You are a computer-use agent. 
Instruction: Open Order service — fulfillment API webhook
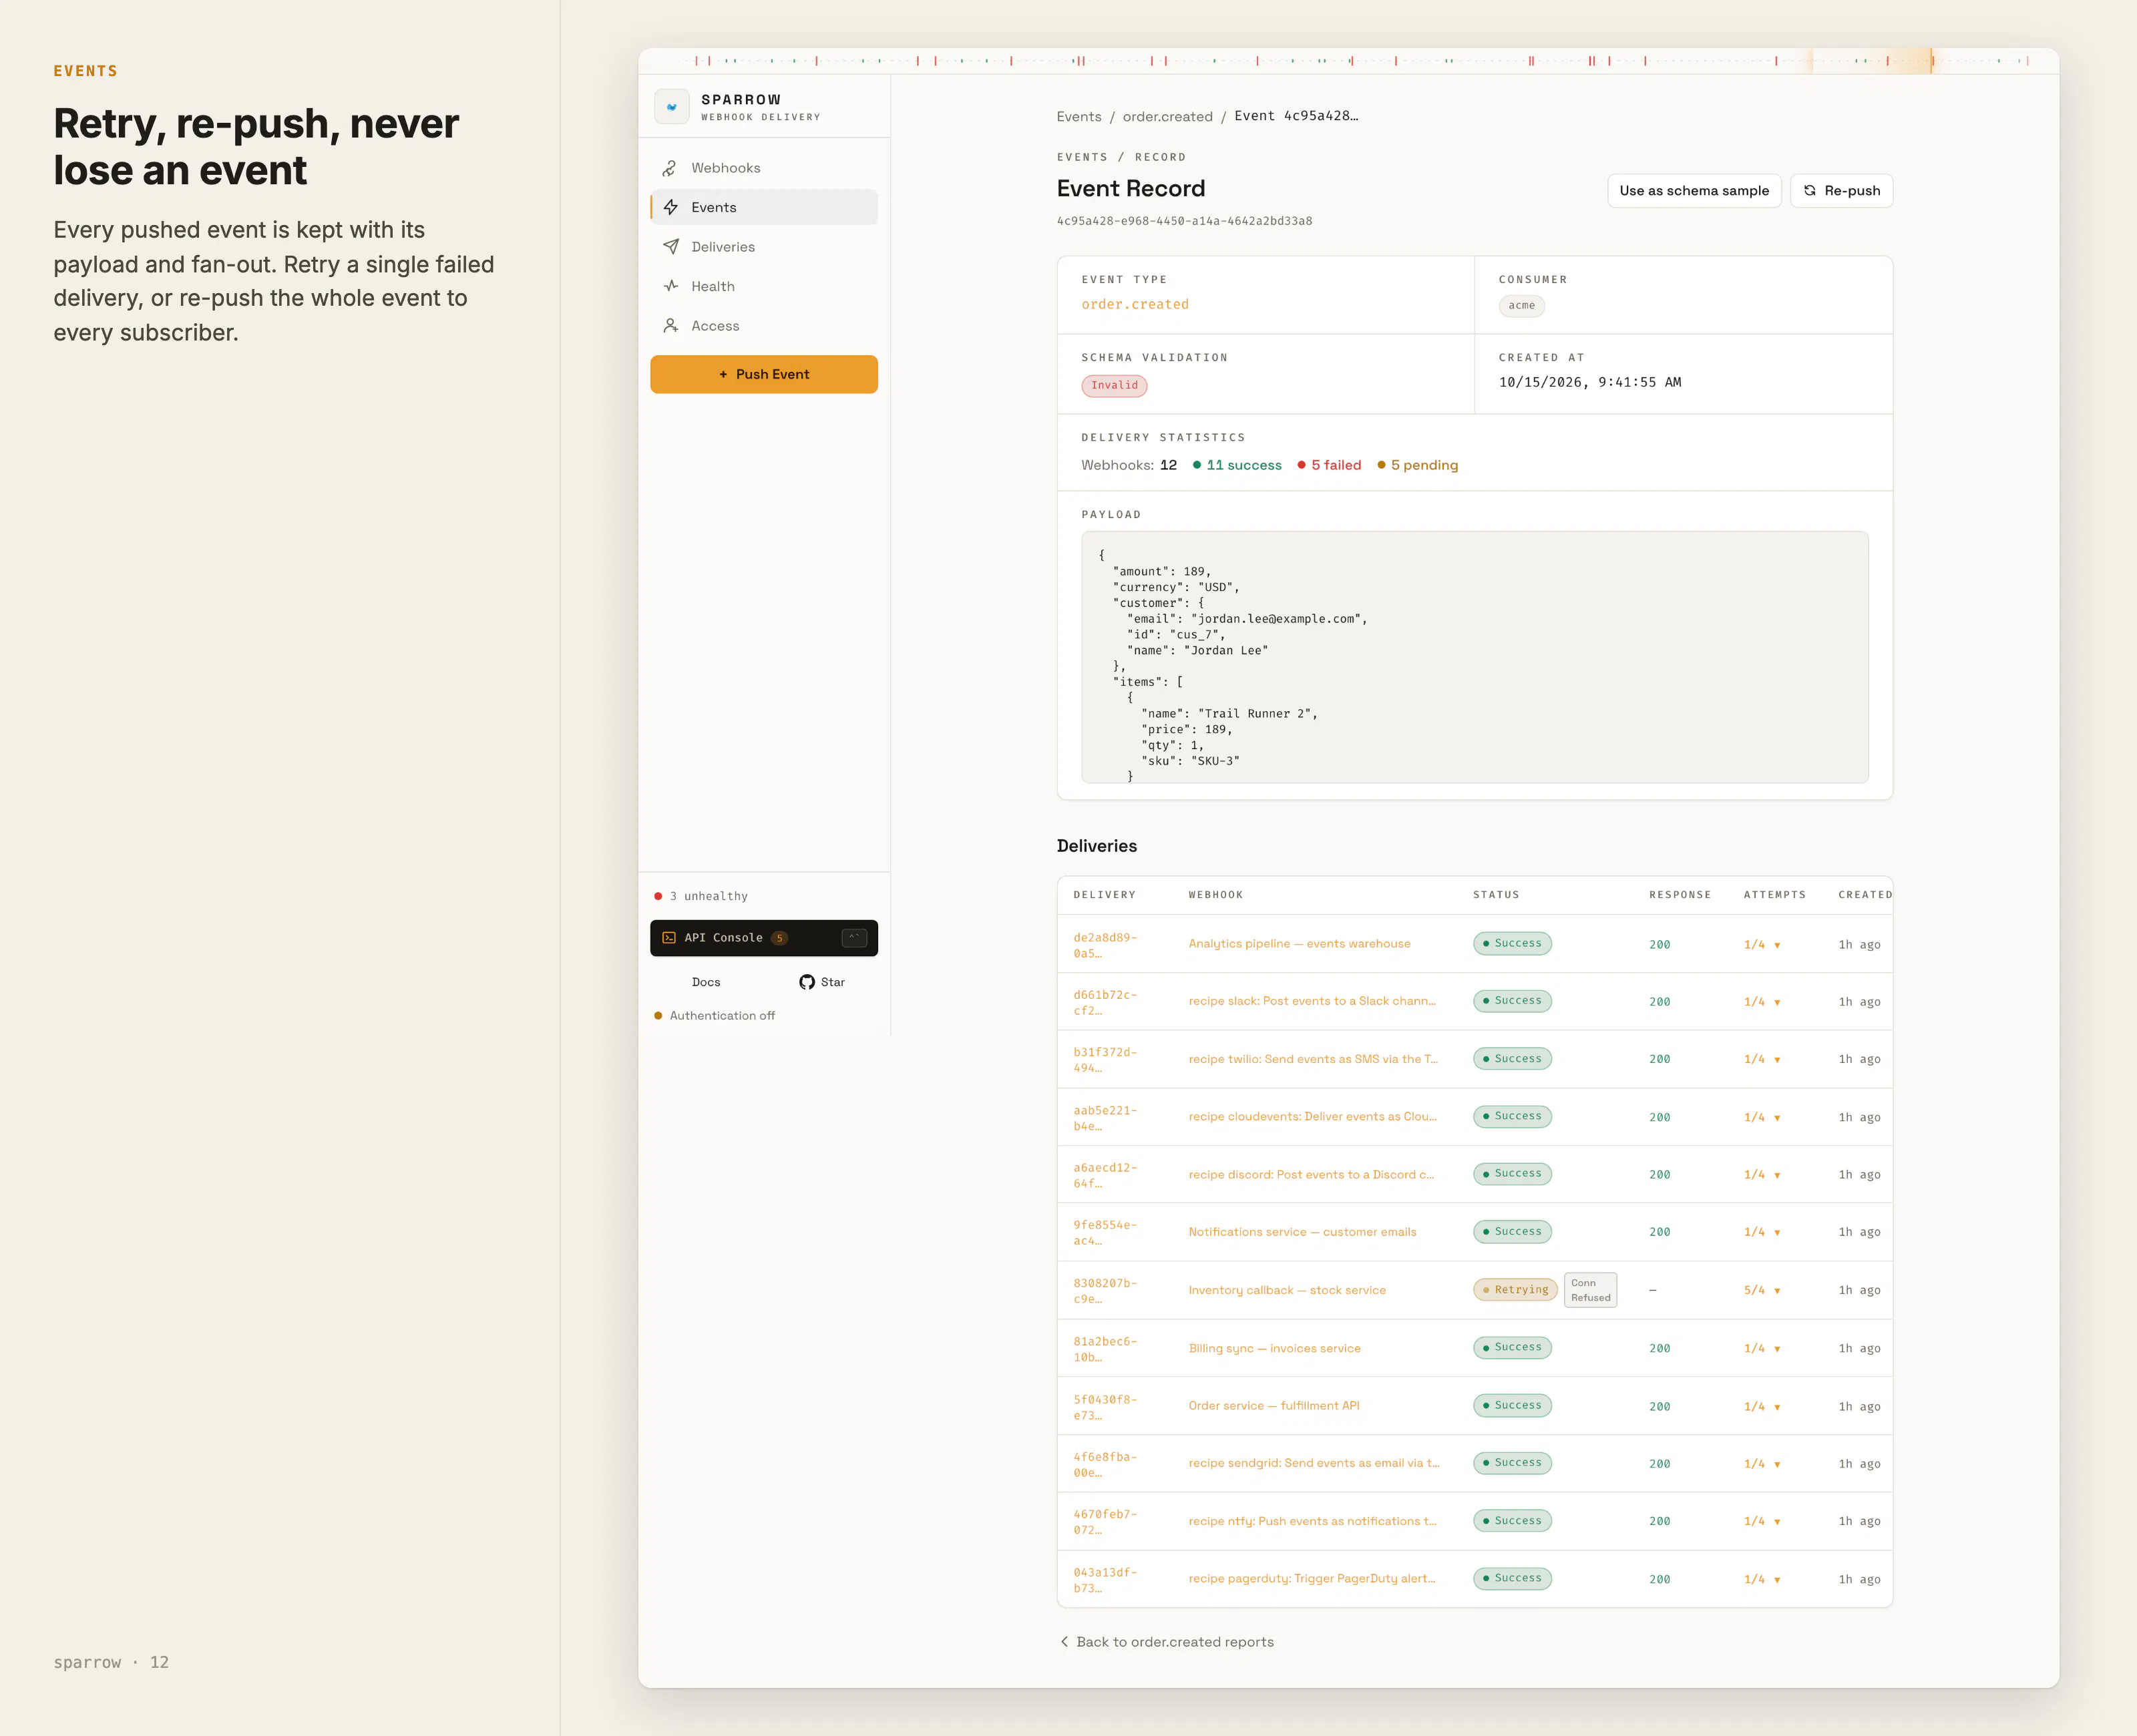[x=1274, y=1406]
